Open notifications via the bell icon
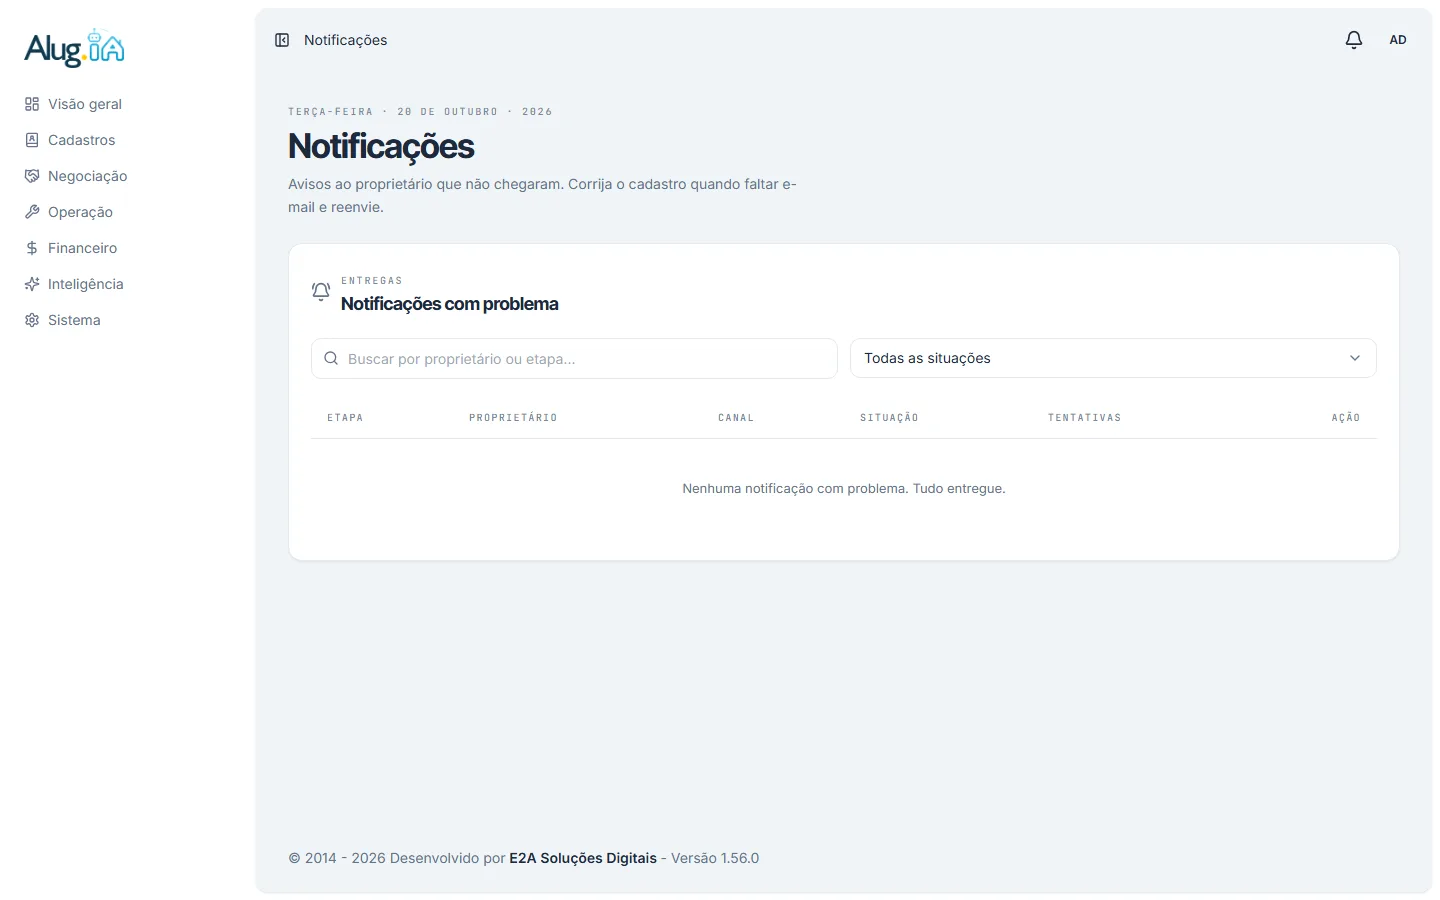 [1354, 40]
